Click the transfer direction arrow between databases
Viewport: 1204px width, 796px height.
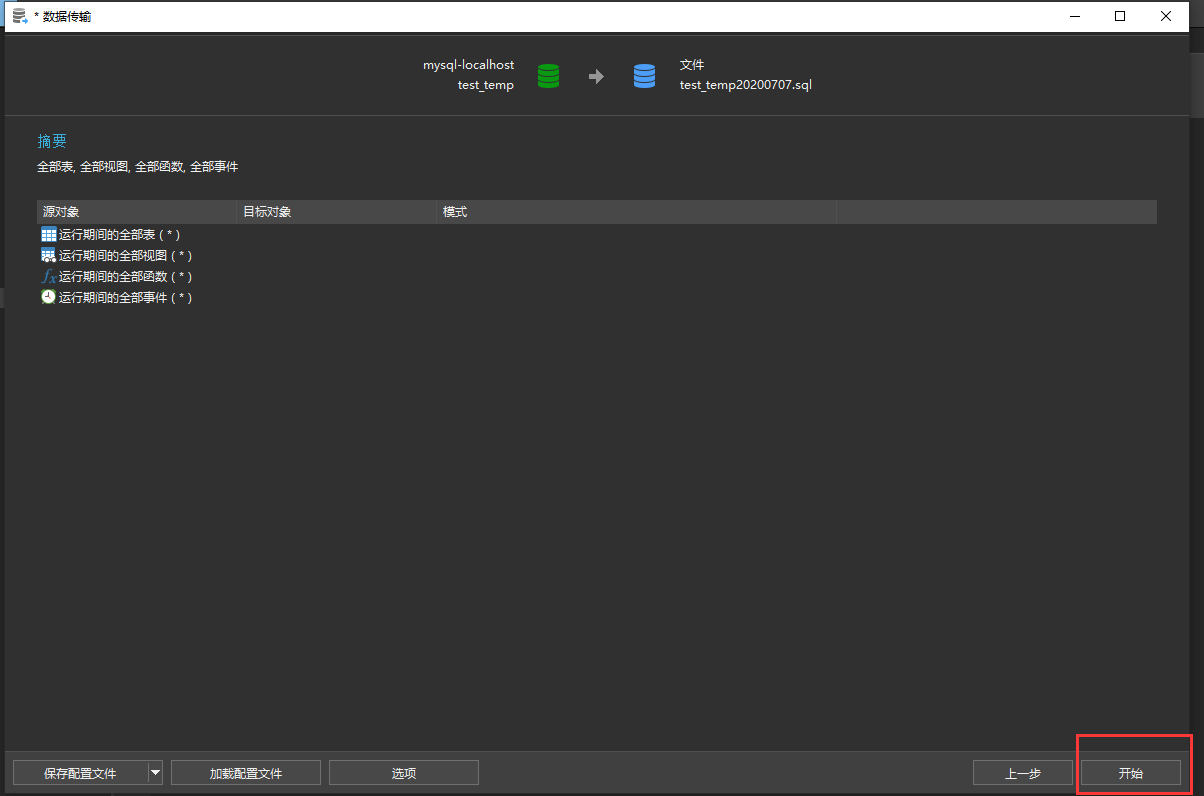click(597, 75)
